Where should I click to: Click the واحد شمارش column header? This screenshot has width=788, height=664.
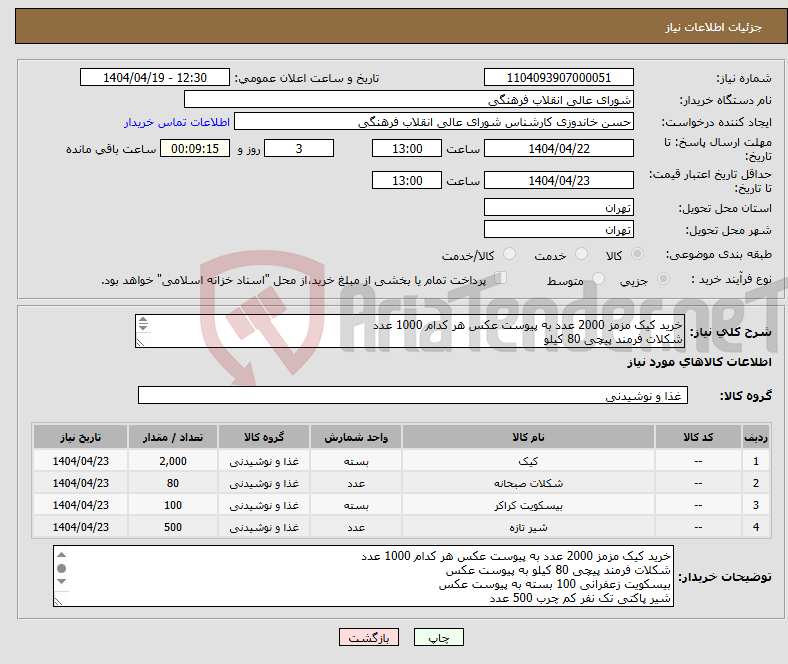[356, 437]
